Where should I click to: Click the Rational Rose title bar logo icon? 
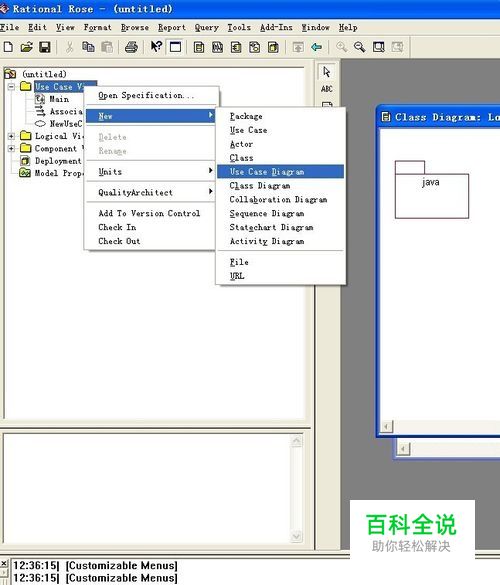tap(4, 8)
